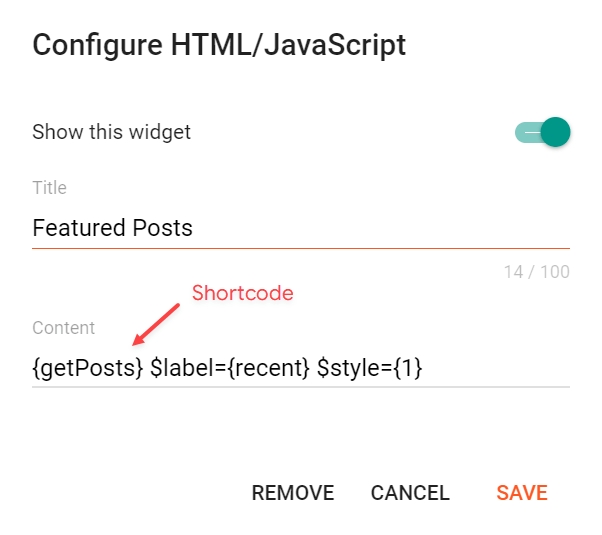Click the Title input field

[300, 228]
